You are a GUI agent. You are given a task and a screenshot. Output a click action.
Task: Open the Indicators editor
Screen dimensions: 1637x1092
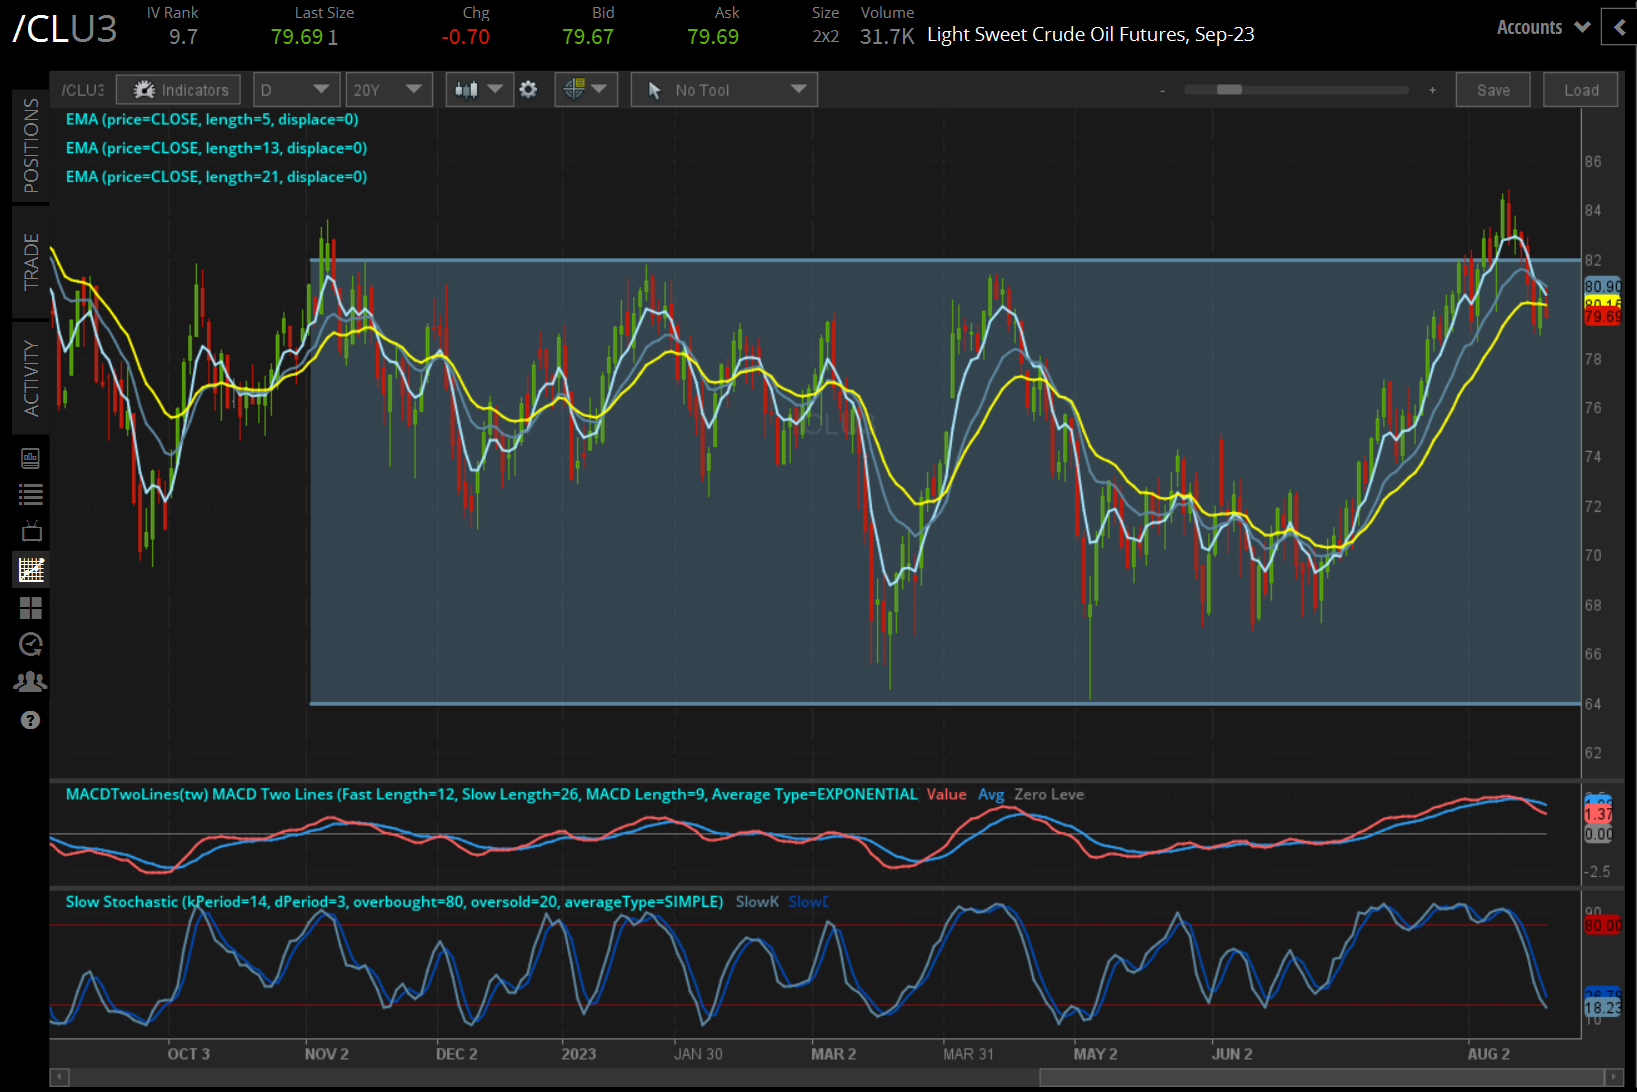point(178,89)
